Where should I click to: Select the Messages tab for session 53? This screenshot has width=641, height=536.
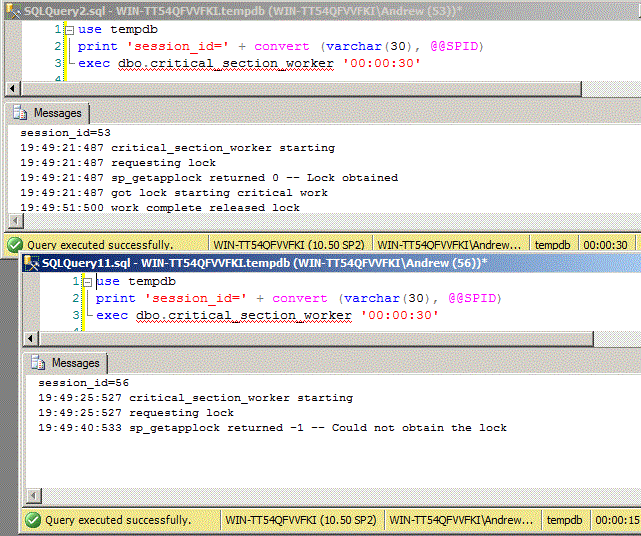pyautogui.click(x=48, y=114)
